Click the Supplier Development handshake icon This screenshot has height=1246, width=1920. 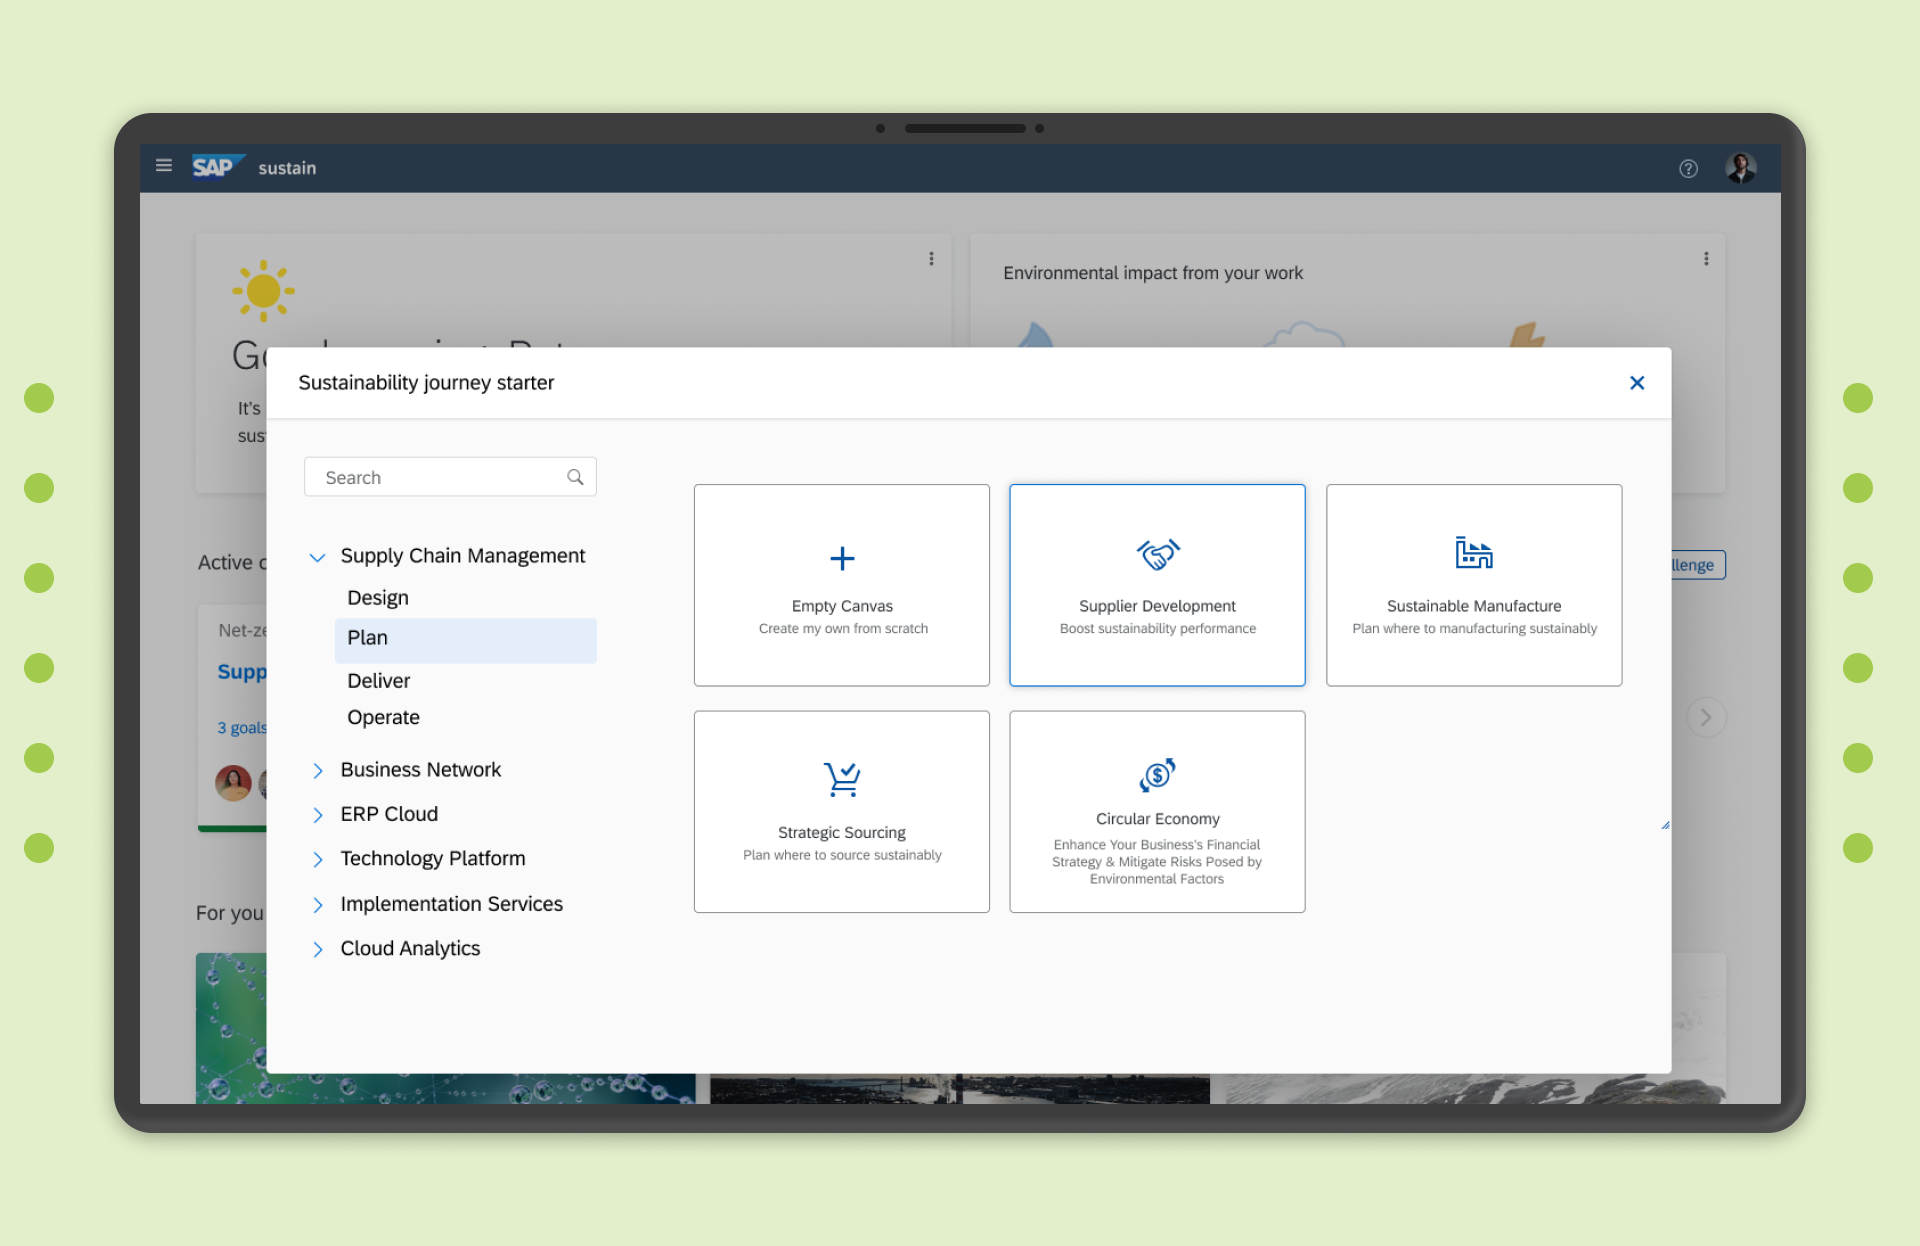click(x=1157, y=554)
